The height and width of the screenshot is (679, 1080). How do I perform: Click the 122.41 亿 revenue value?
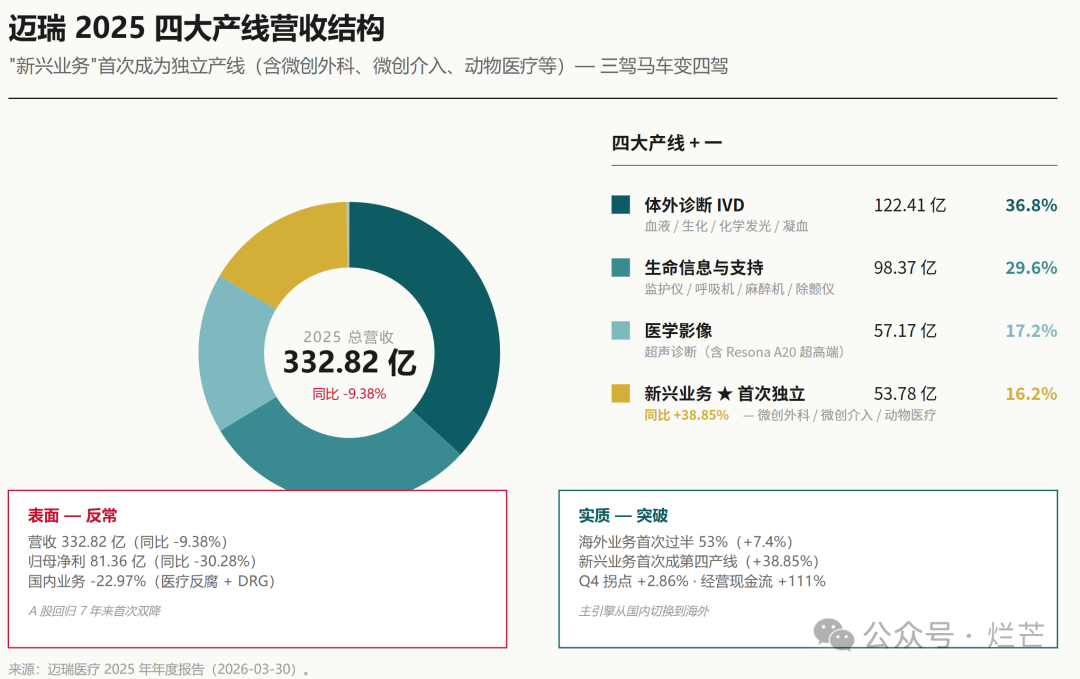coord(910,205)
